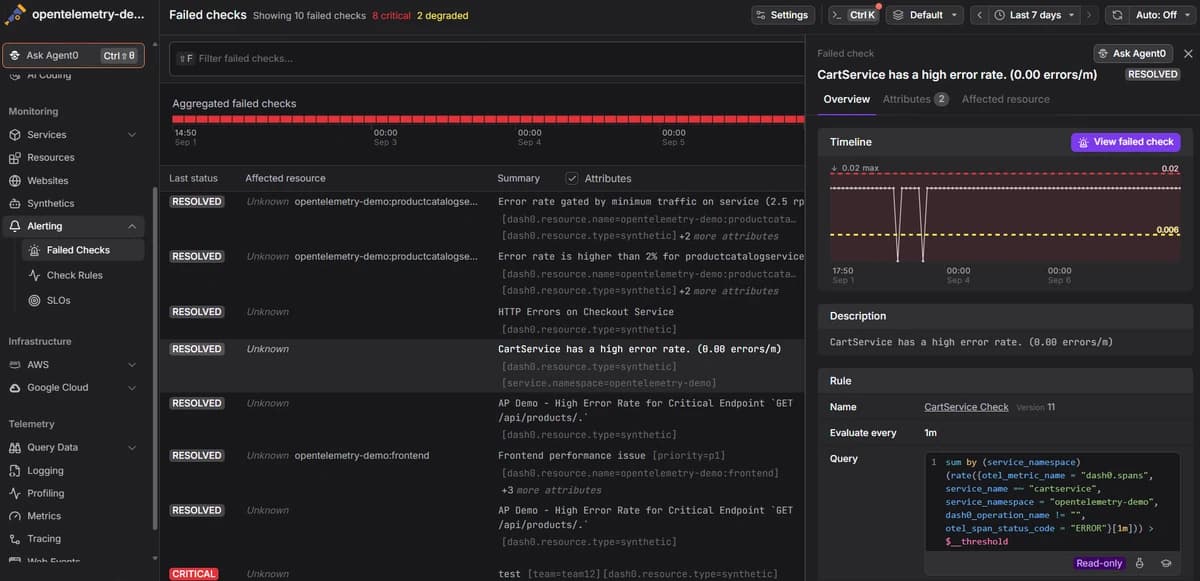The width and height of the screenshot is (1200, 581).
Task: Expand the AWS submenu chevron
Action: (x=132, y=365)
